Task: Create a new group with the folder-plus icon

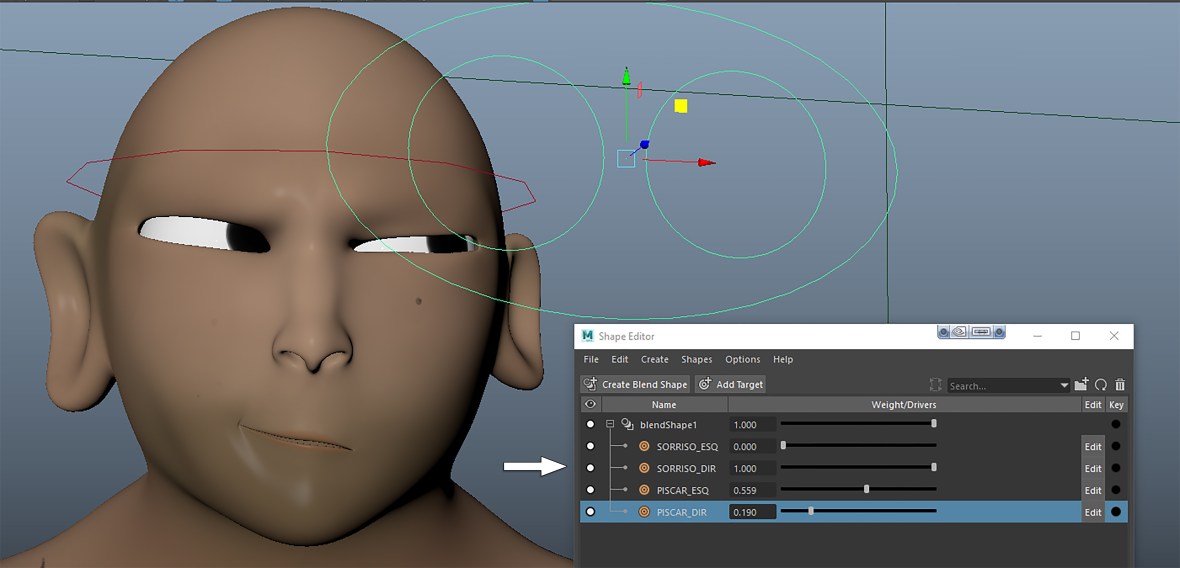Action: 1082,385
